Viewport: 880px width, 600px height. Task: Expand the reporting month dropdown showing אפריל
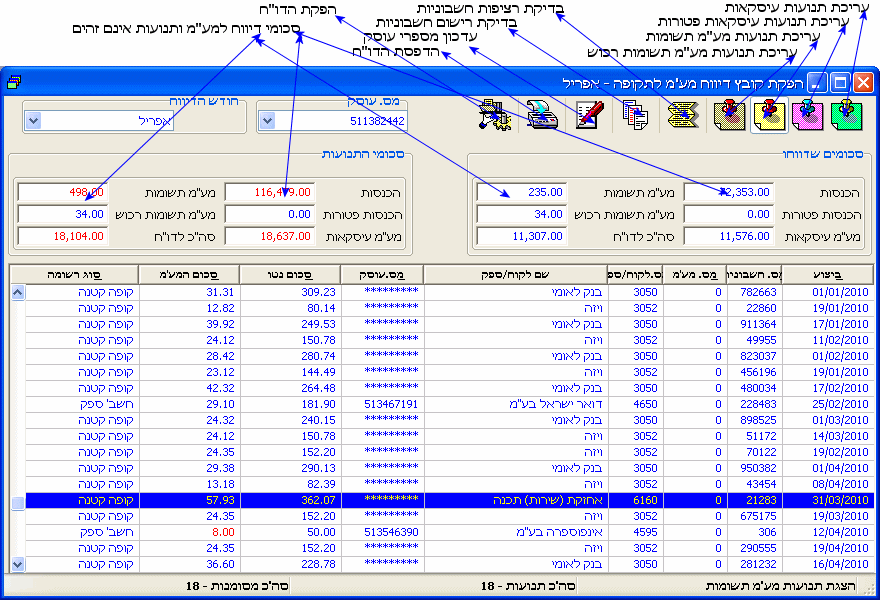pyautogui.click(x=34, y=121)
